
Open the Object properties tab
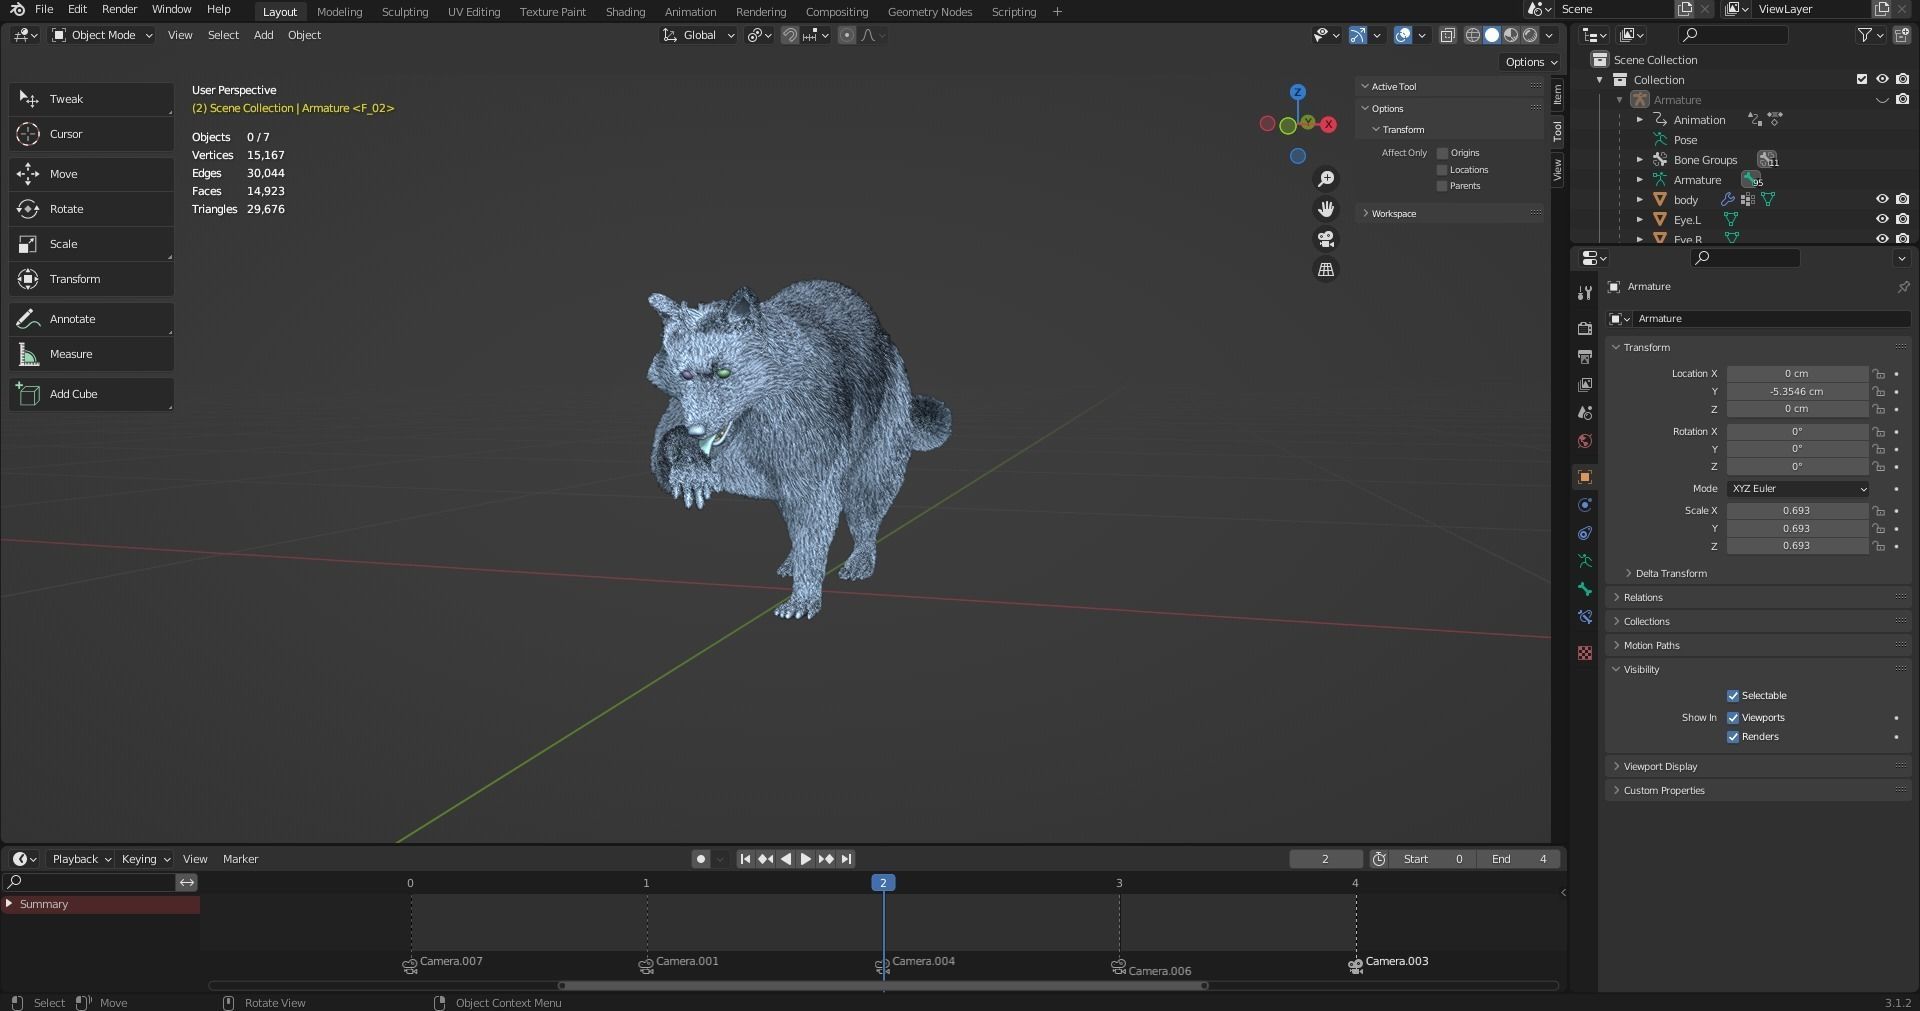[x=1585, y=477]
